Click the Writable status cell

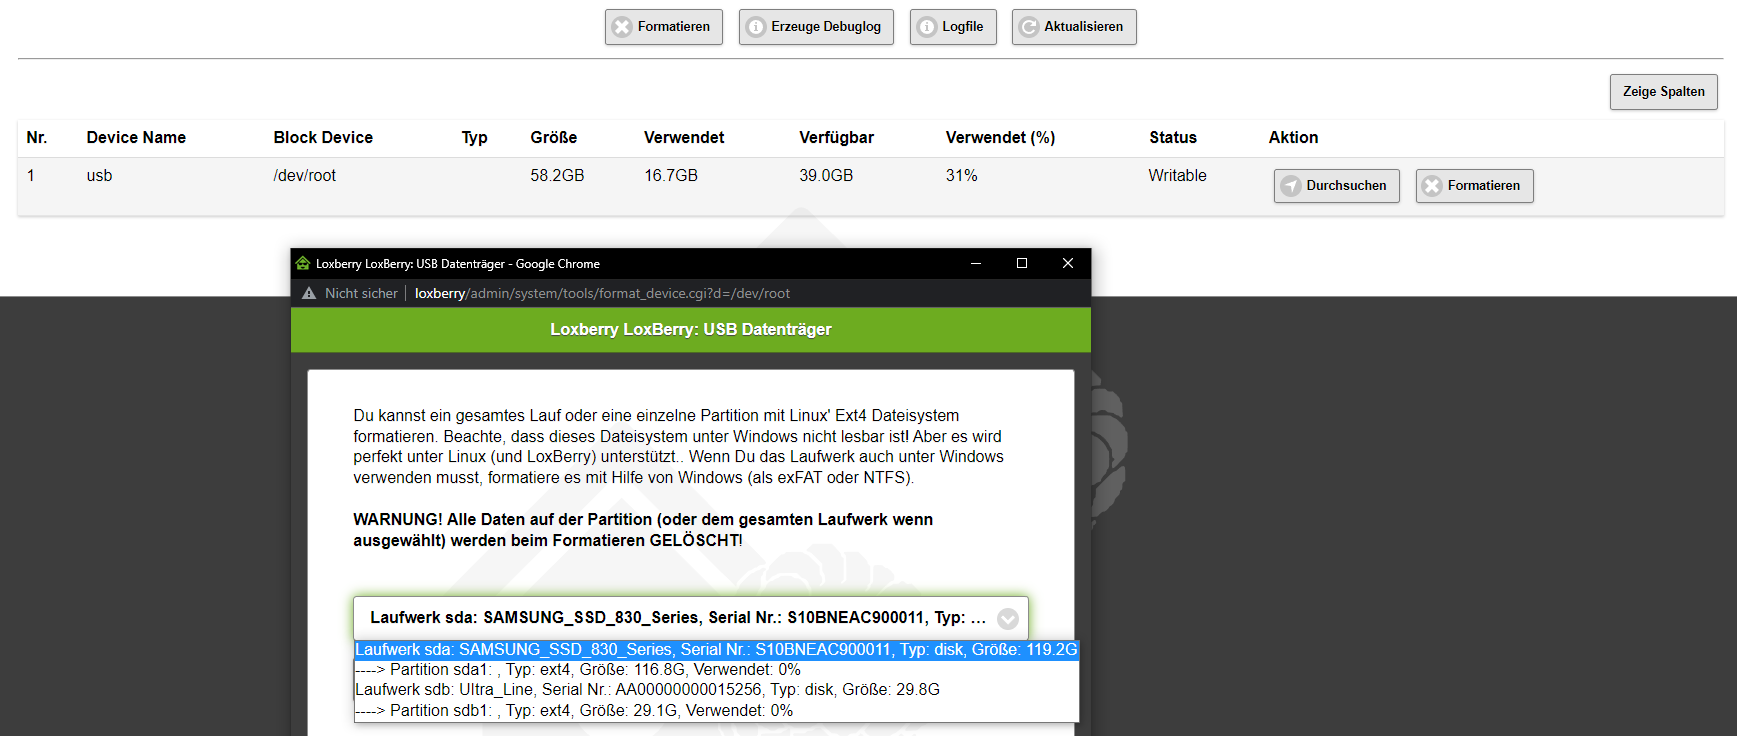(x=1178, y=176)
